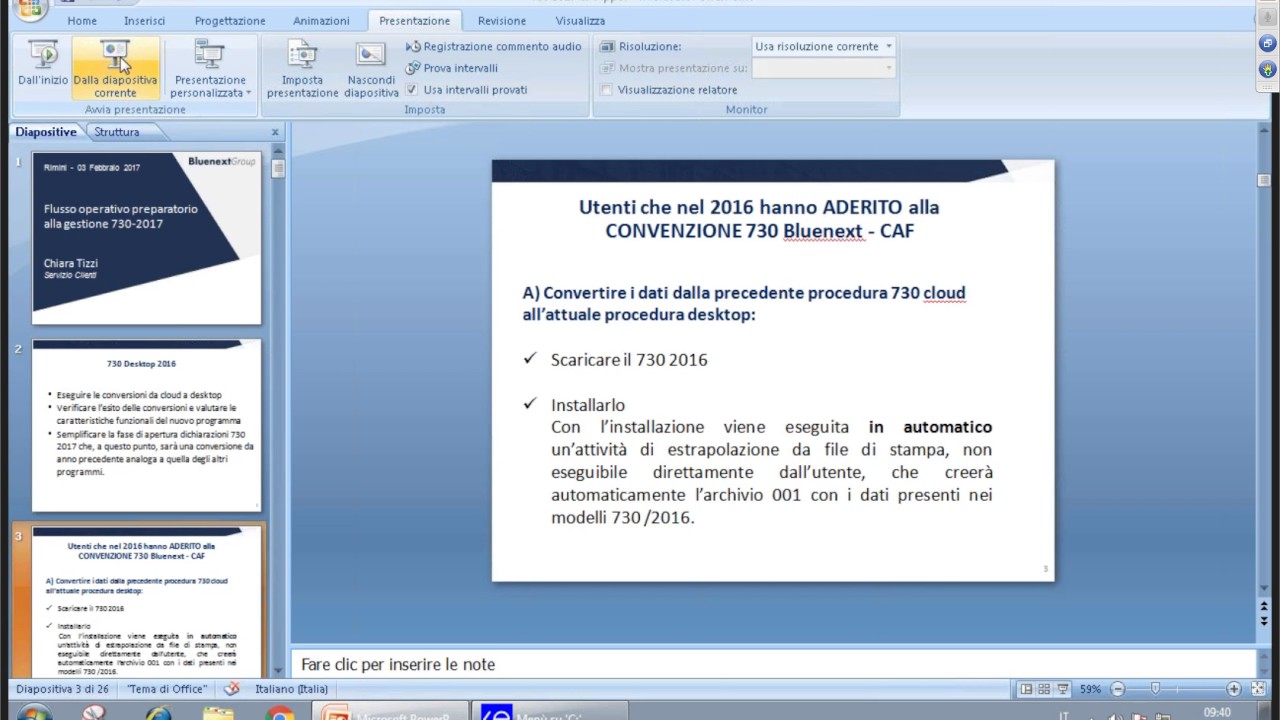Enable Visualizzazione relatore checkbox

click(606, 90)
